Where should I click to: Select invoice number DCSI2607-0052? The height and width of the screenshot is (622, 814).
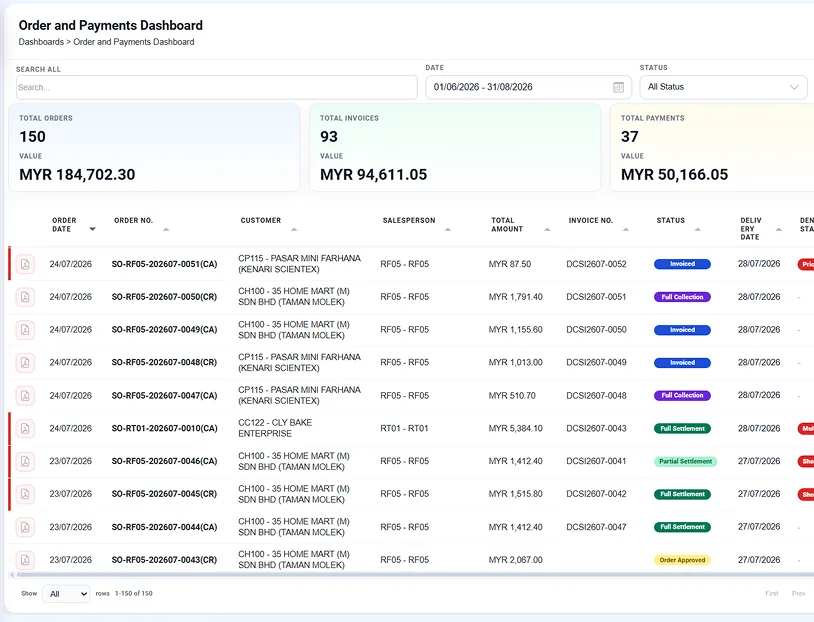(x=596, y=264)
